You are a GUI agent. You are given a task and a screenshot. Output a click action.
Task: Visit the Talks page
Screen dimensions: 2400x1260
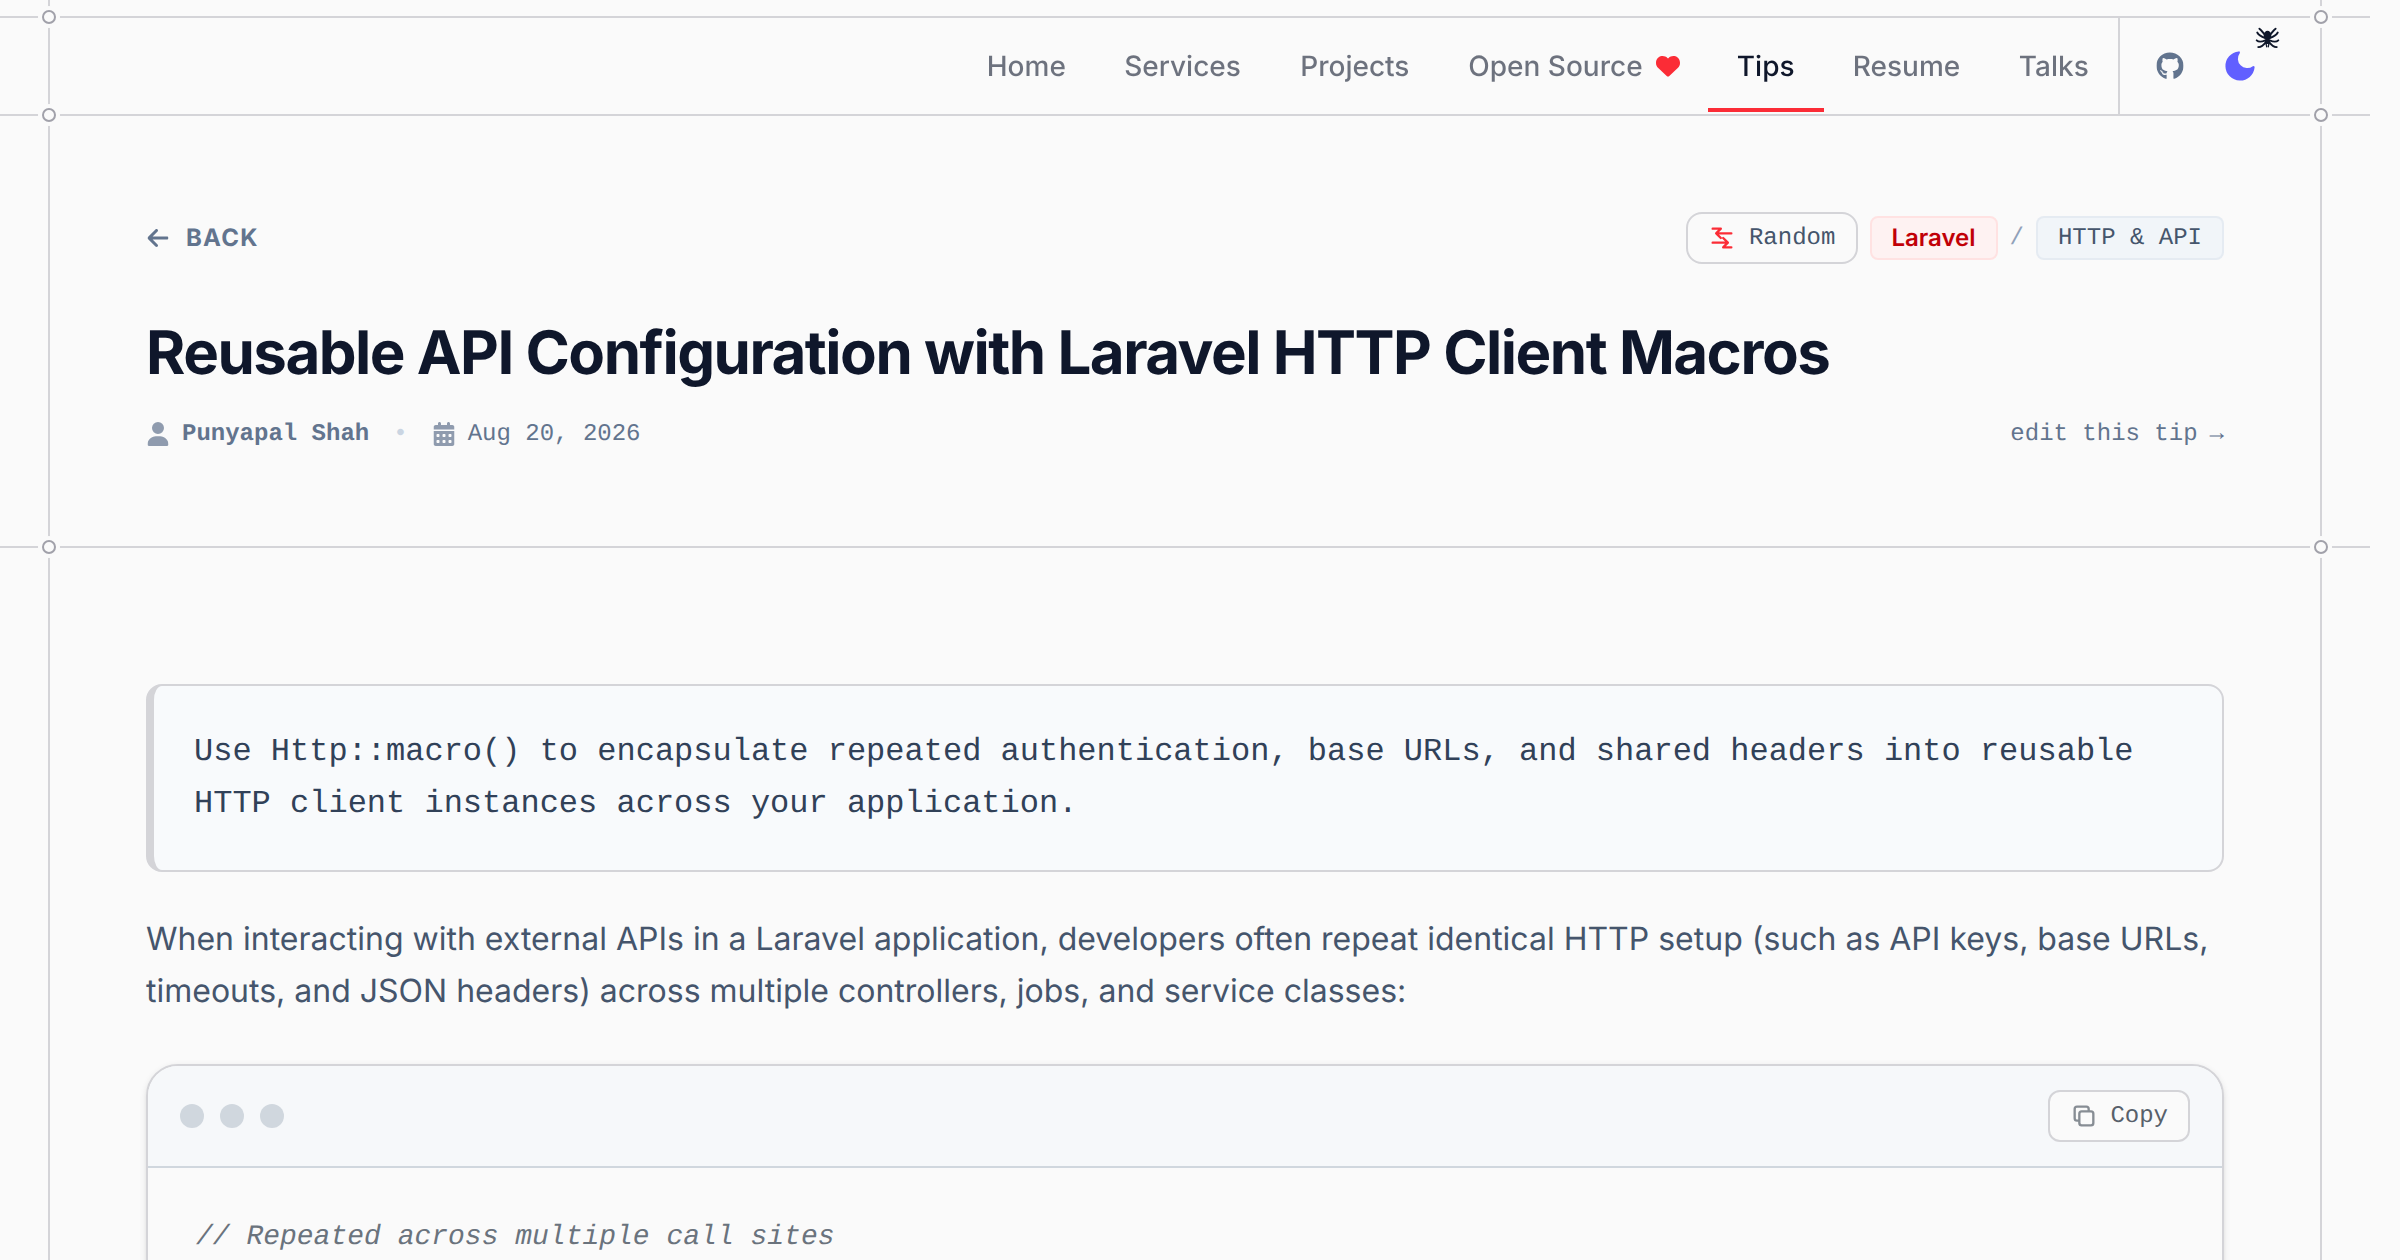point(2053,66)
